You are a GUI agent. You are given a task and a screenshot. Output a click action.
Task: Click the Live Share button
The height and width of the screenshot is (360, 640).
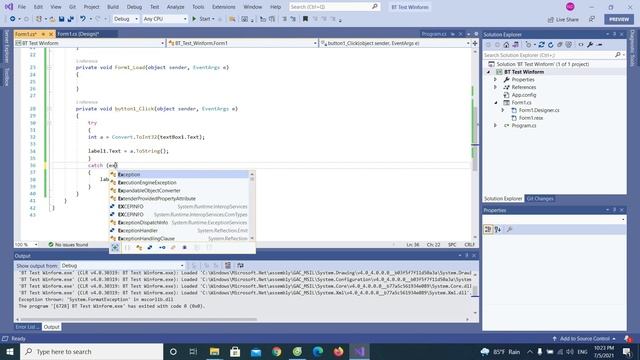point(563,19)
